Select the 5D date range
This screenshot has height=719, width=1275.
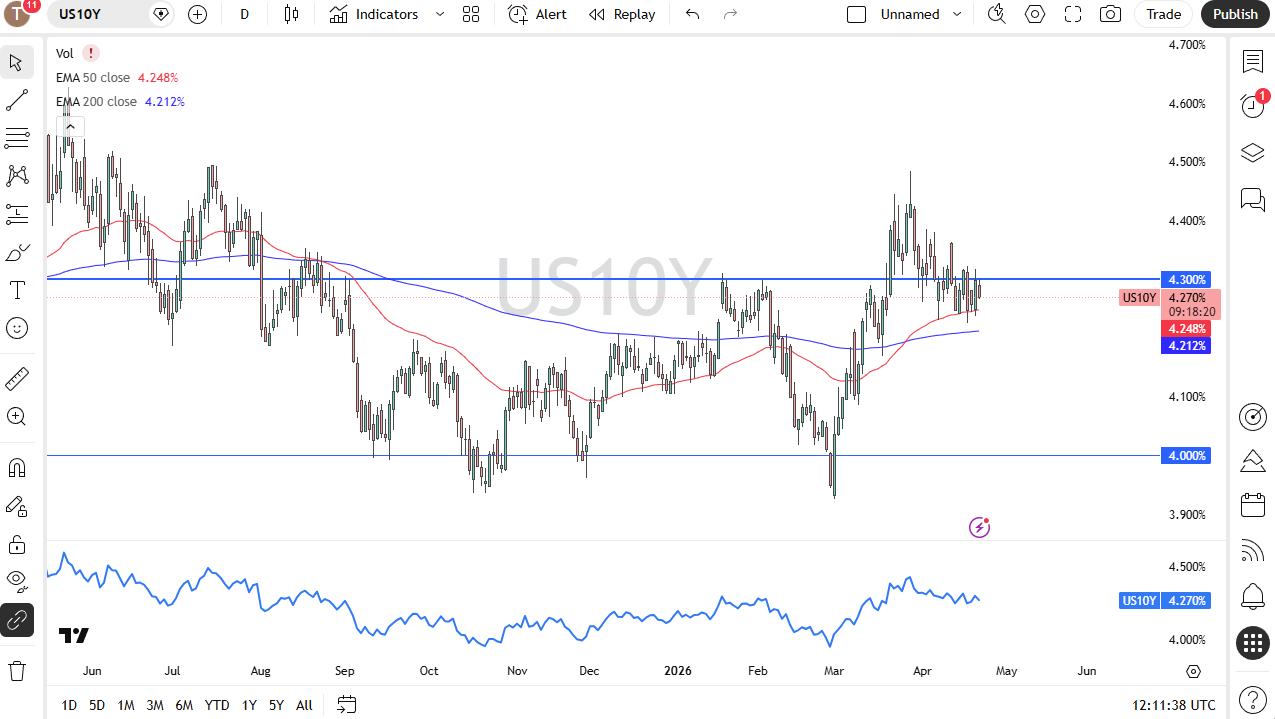(x=97, y=705)
